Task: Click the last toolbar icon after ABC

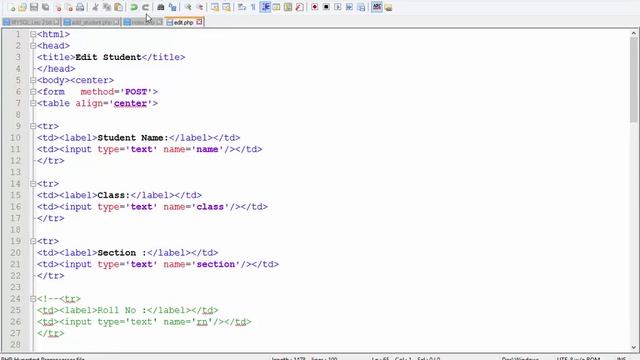Action: tap(388, 7)
